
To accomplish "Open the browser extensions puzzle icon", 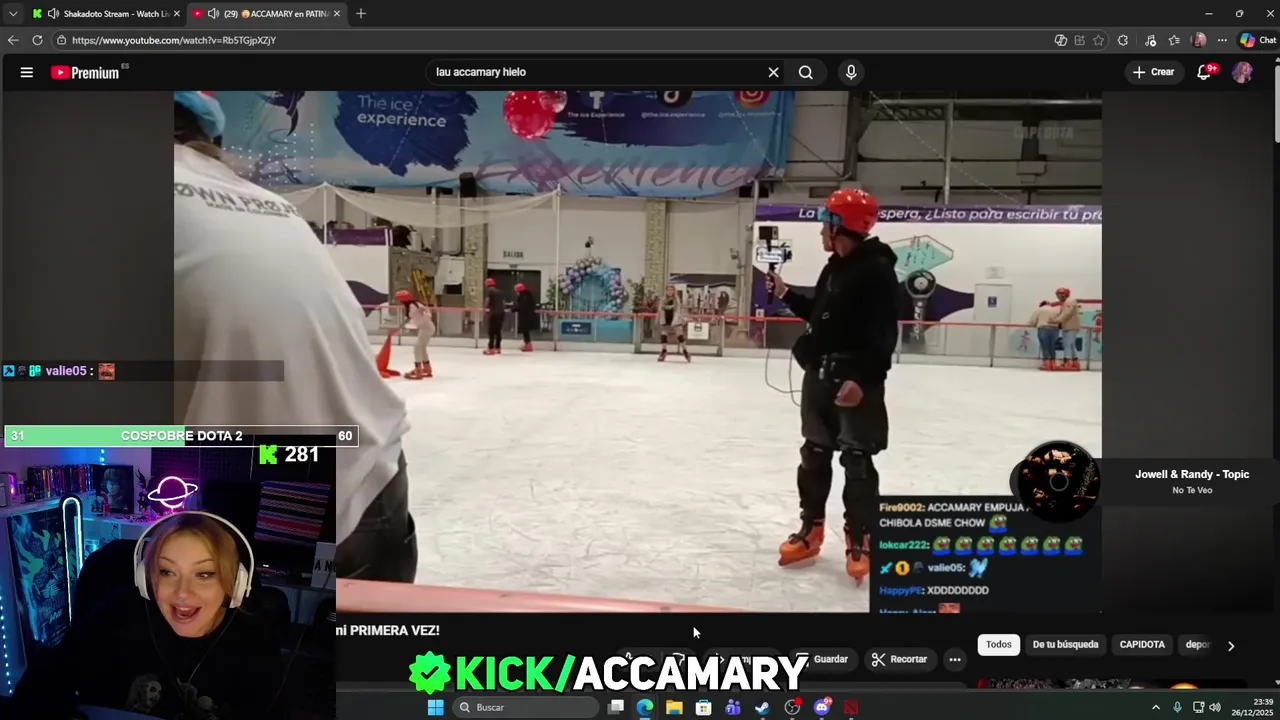I will 1123,40.
